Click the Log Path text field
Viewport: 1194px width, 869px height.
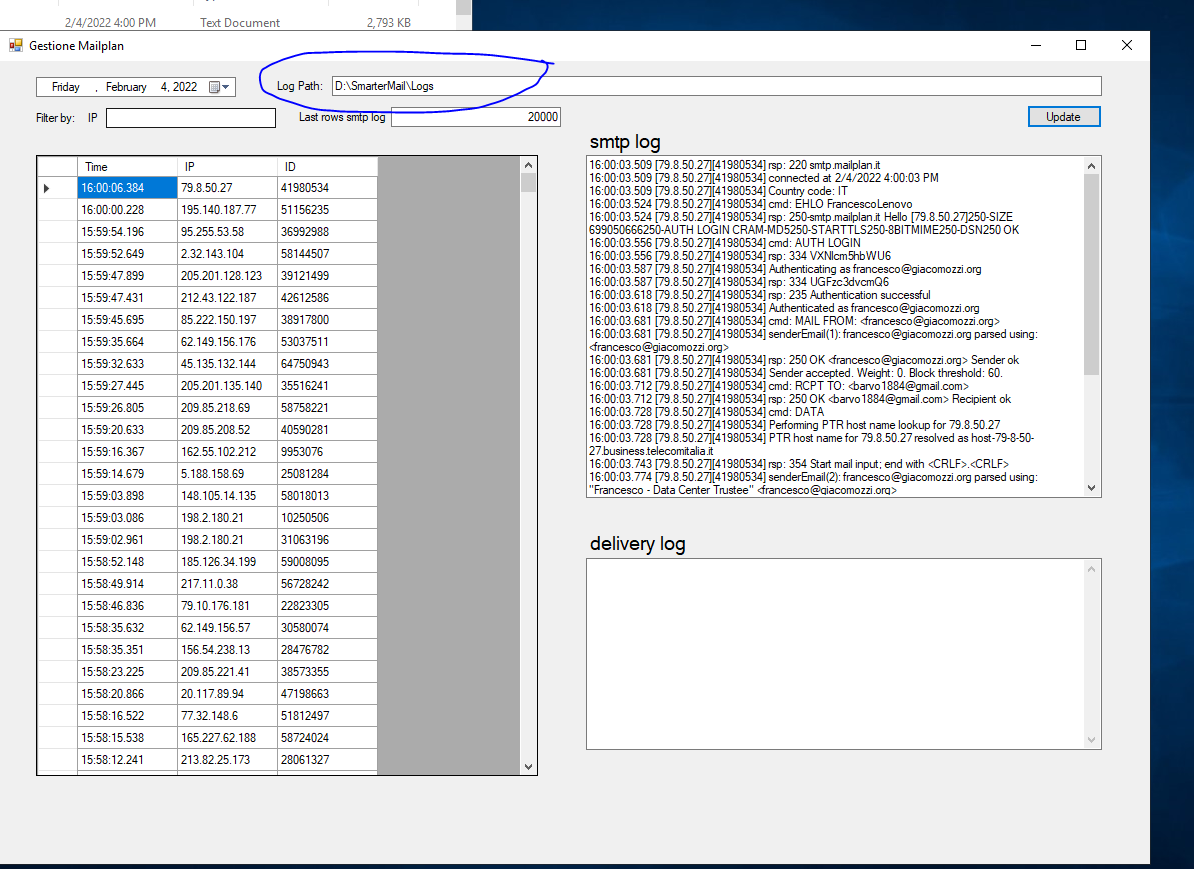(x=715, y=86)
